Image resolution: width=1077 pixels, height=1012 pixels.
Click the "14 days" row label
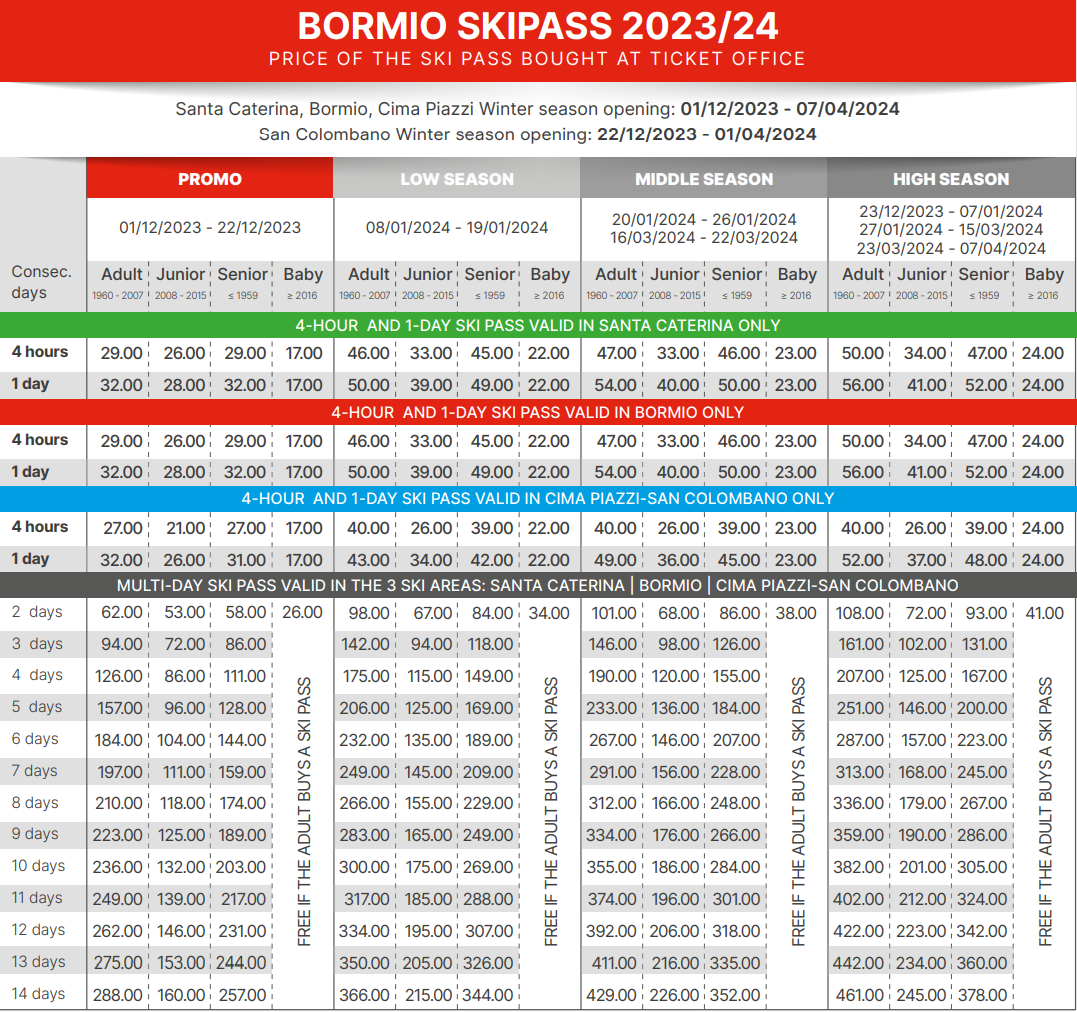click(x=38, y=993)
